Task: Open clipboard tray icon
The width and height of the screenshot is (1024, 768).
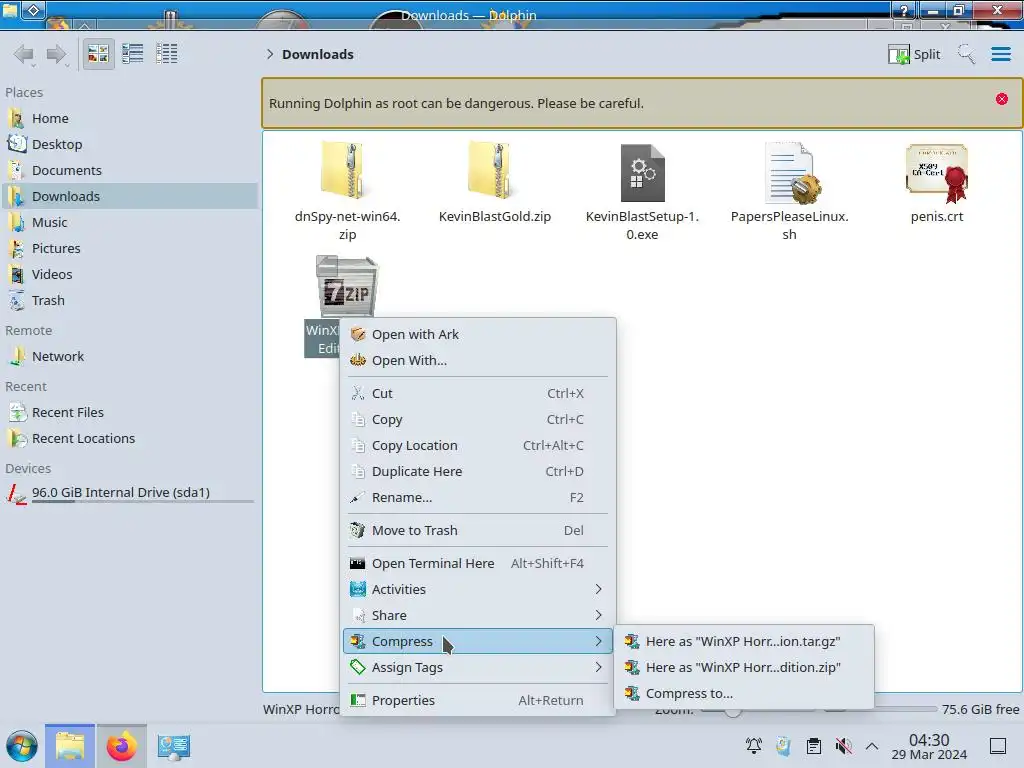Action: (814, 746)
